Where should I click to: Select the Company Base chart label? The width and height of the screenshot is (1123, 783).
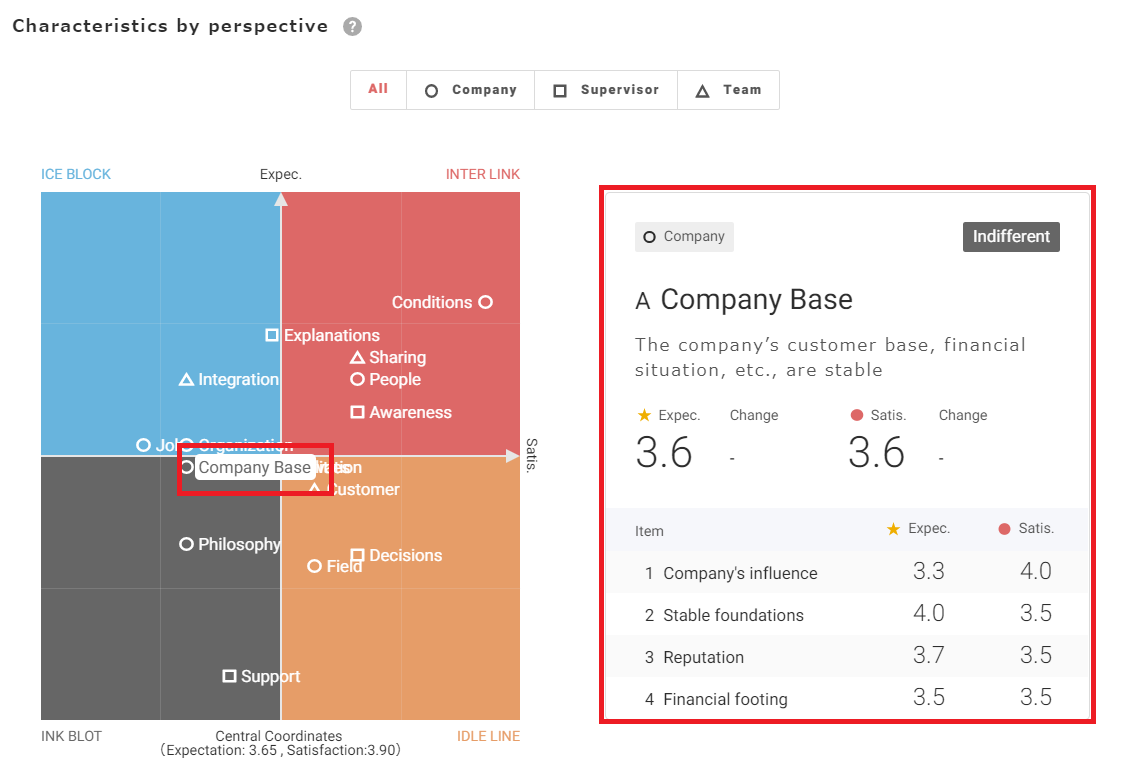[x=255, y=468]
